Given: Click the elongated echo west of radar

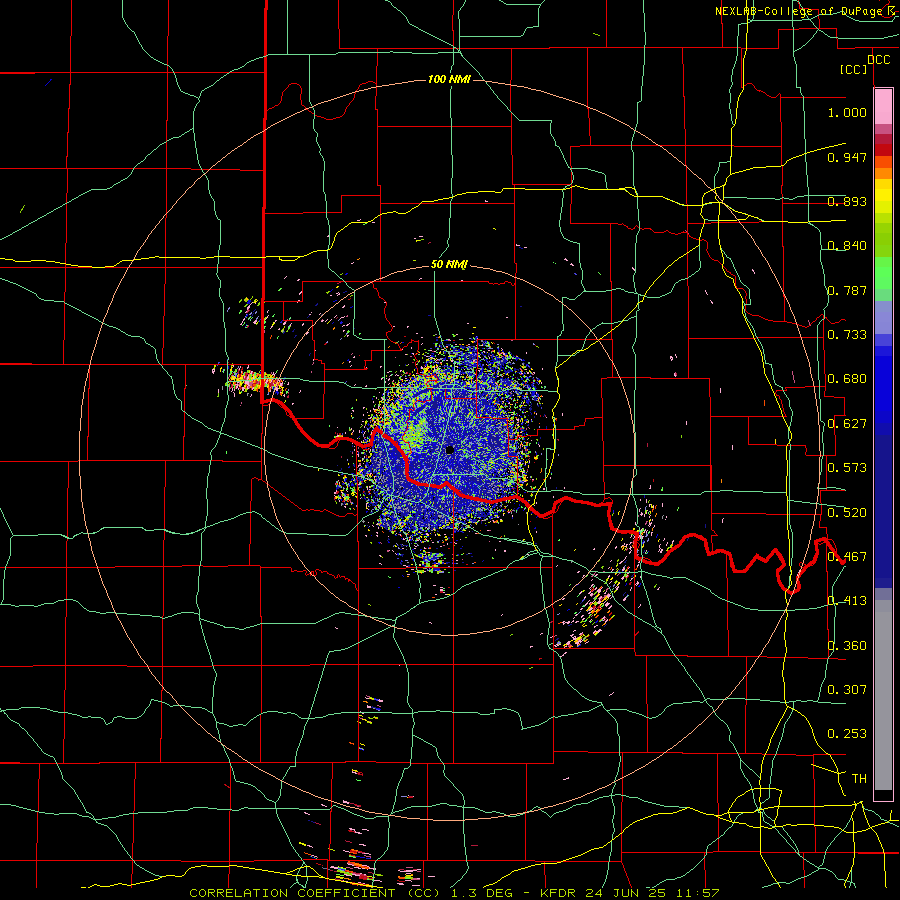Looking at the screenshot, I should click(253, 381).
